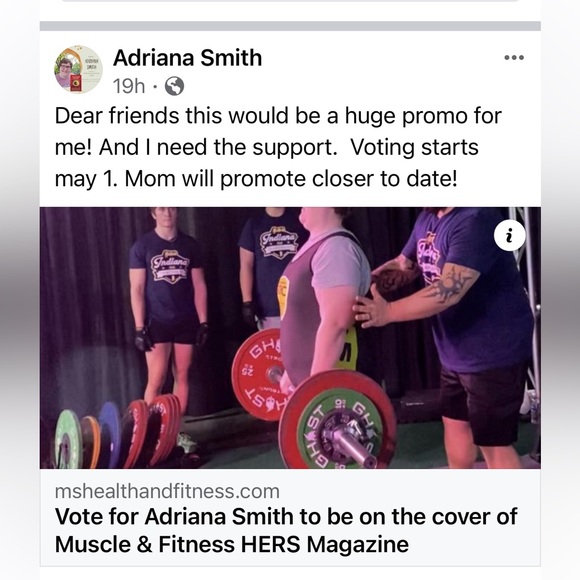
Task: Click the red Ghost barbell plate
Action: click(x=260, y=374)
